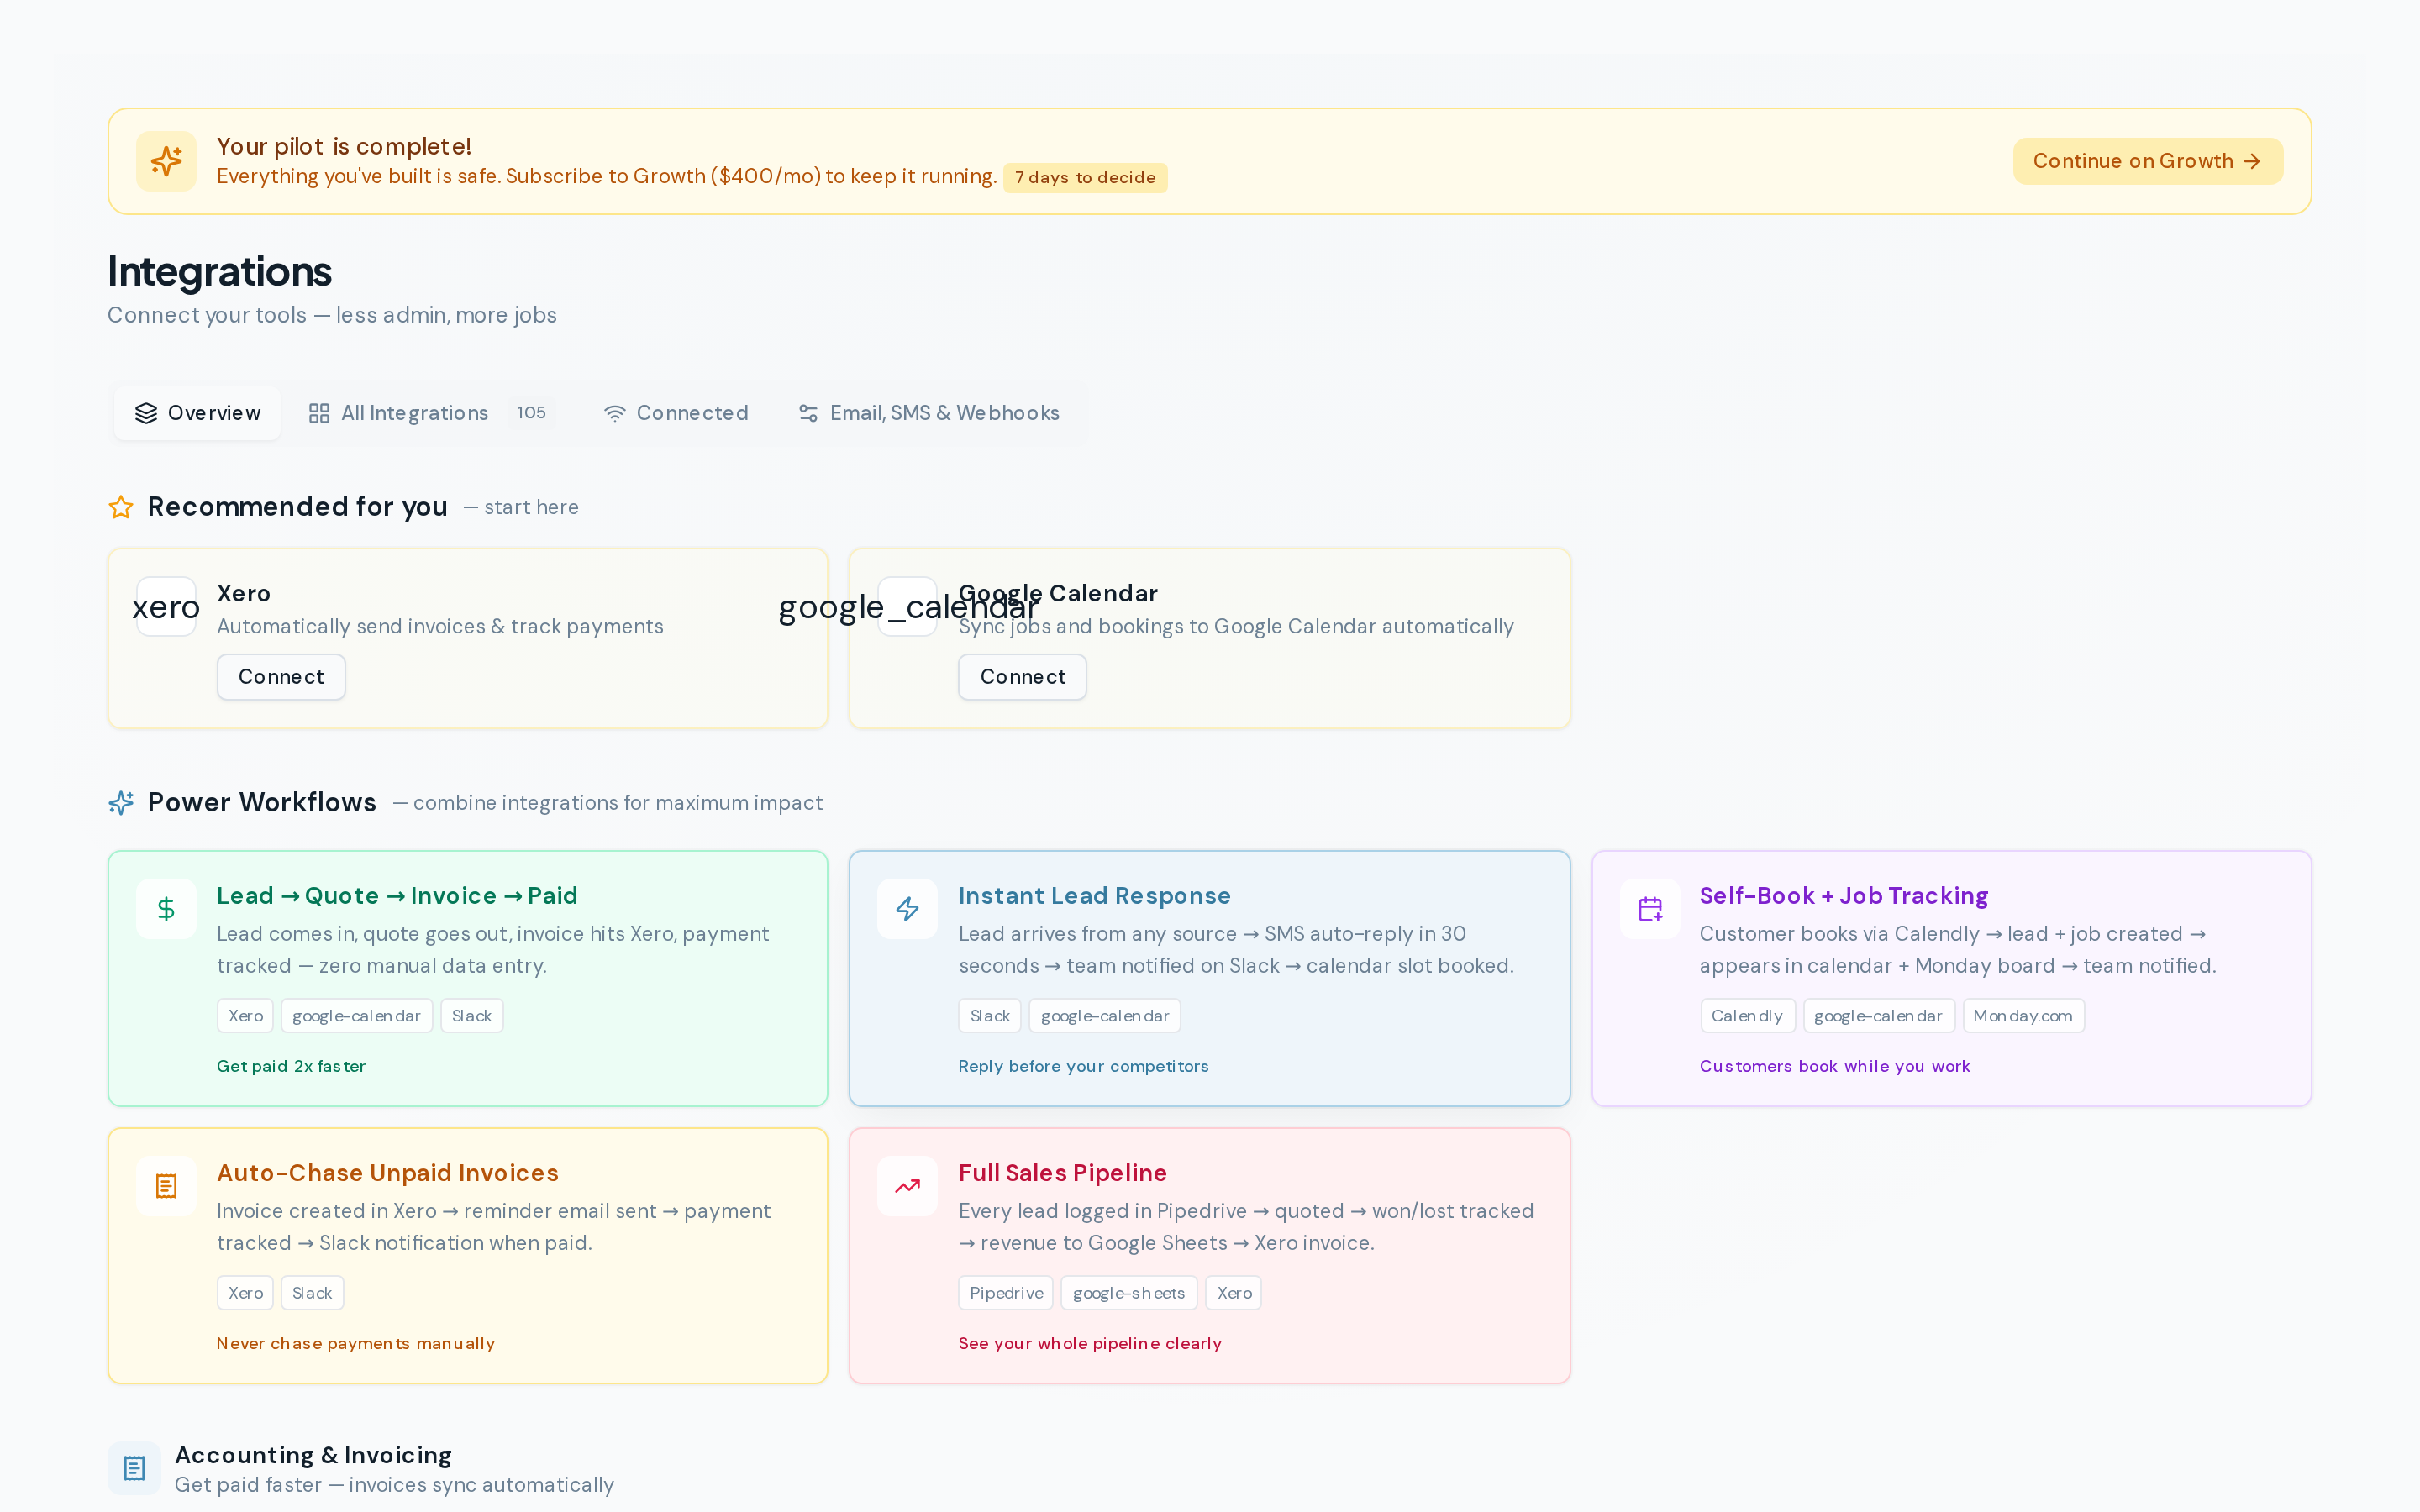The width and height of the screenshot is (2420, 1512).
Task: Open the Instant Lead Response workflow title
Action: (x=1094, y=896)
